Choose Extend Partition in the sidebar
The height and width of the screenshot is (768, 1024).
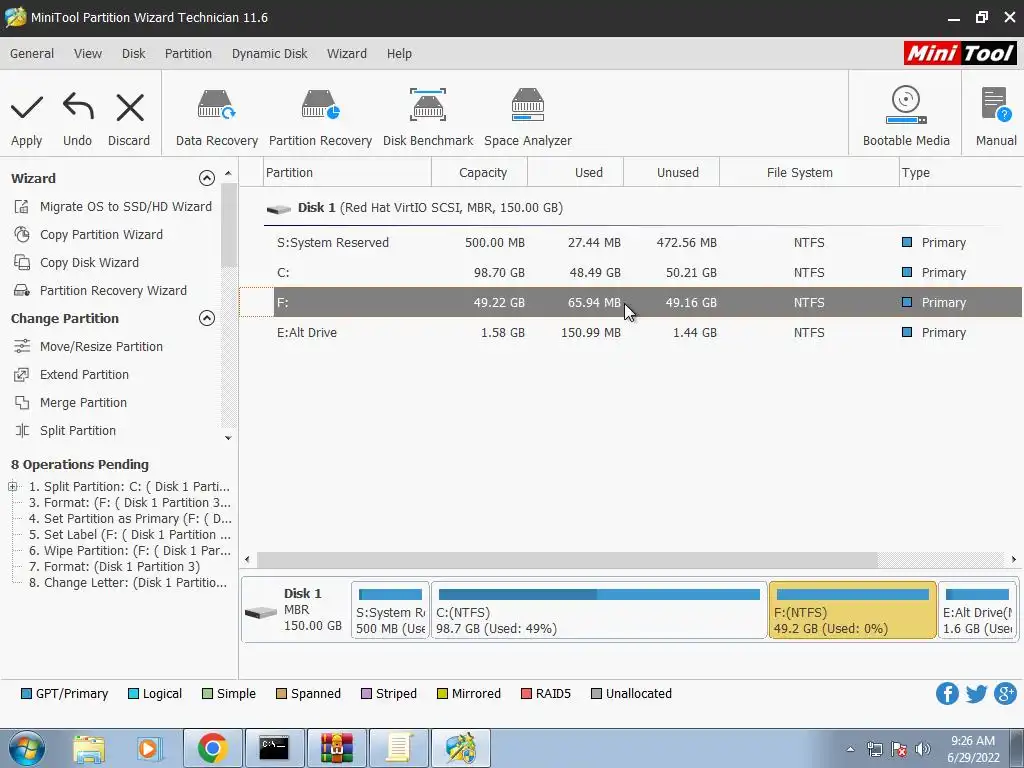[x=71, y=375]
